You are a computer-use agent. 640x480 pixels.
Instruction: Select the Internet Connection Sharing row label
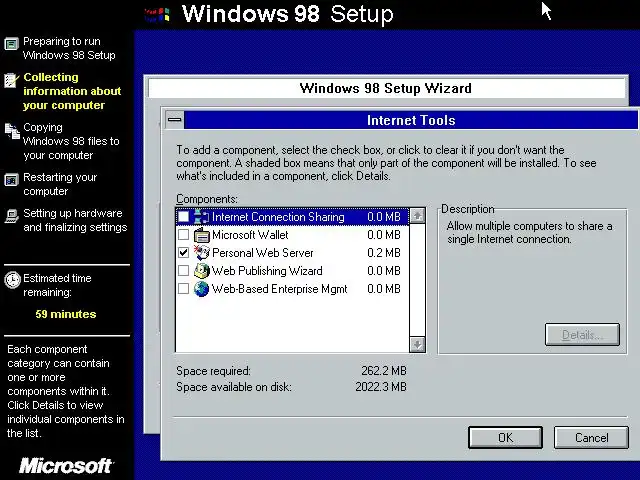coord(278,217)
